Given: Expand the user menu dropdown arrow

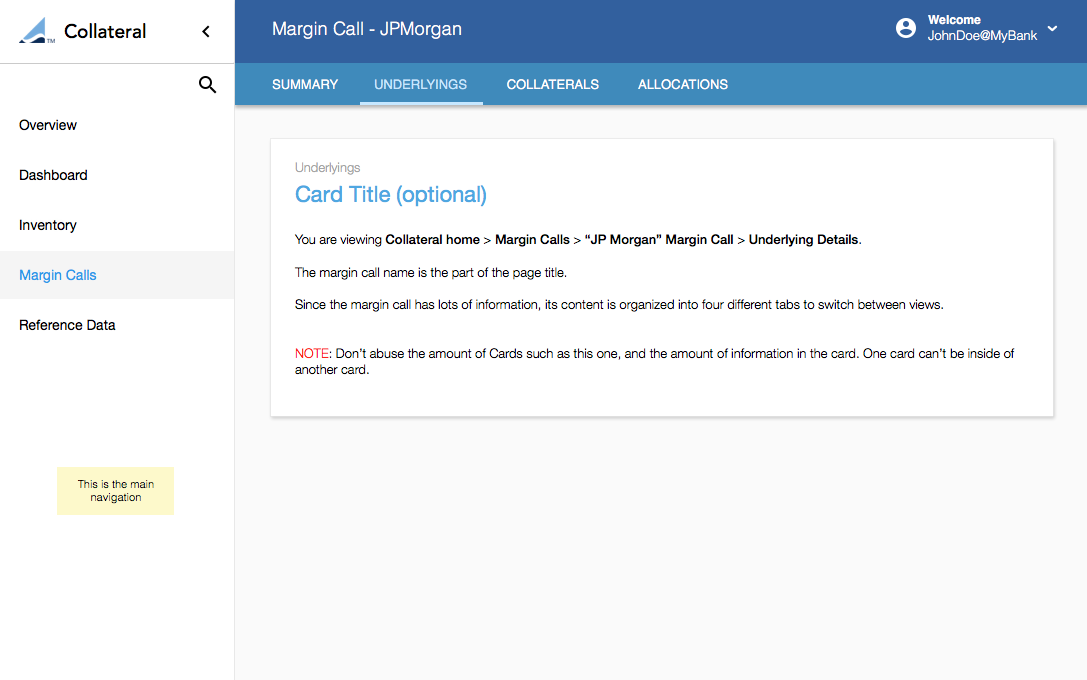Looking at the screenshot, I should coord(1052,29).
